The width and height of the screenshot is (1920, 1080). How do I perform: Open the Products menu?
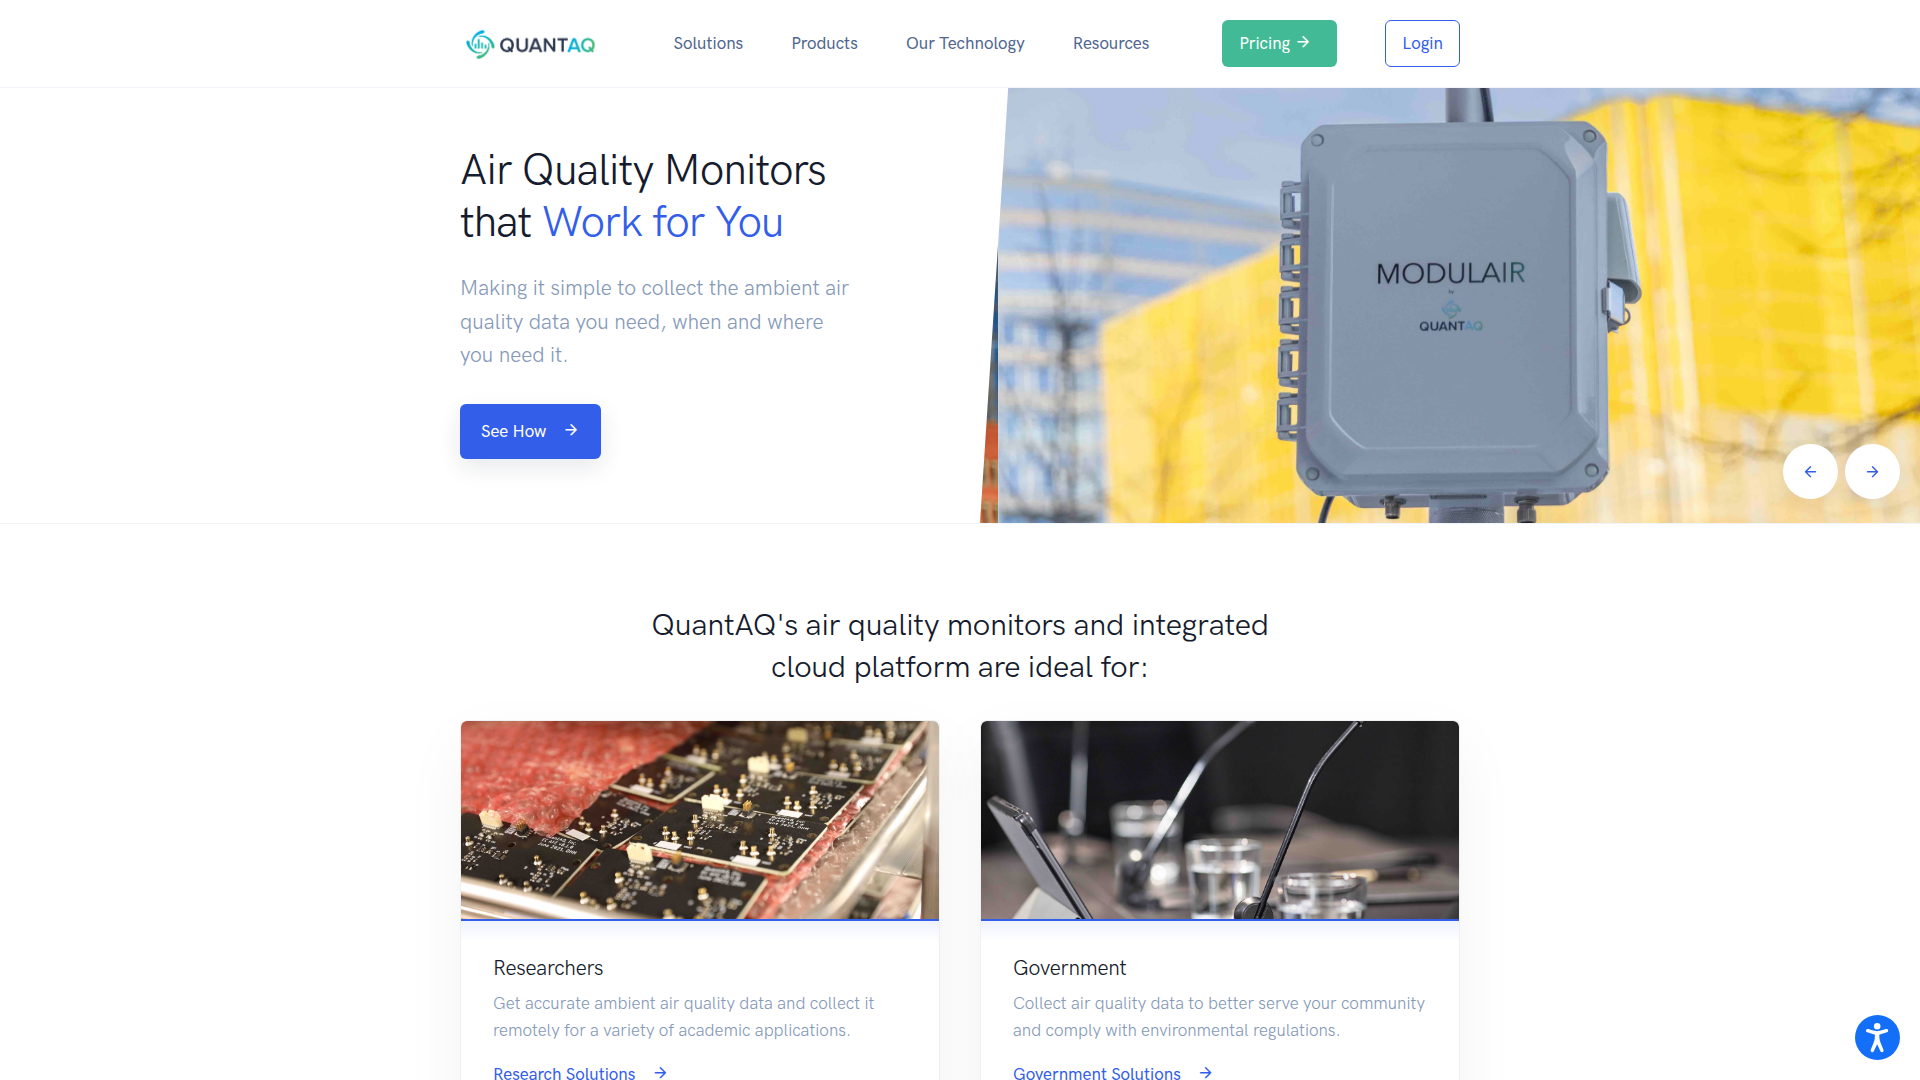coord(825,43)
